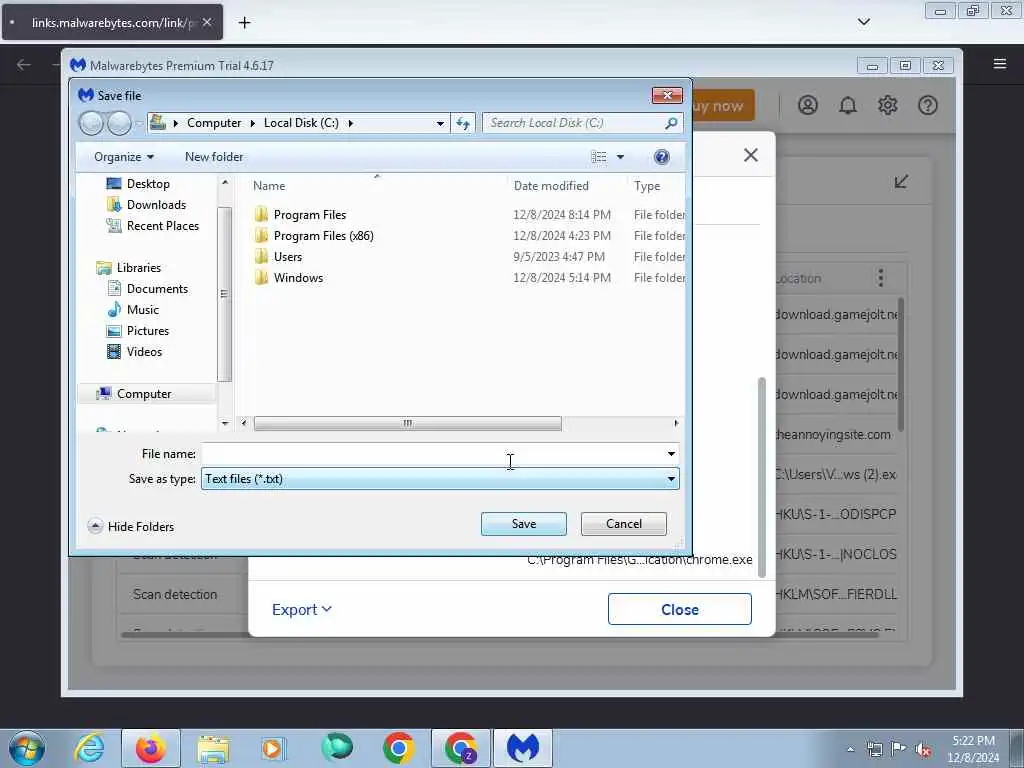Expand the address bar history dropdown
1024x768 pixels.
pos(440,123)
